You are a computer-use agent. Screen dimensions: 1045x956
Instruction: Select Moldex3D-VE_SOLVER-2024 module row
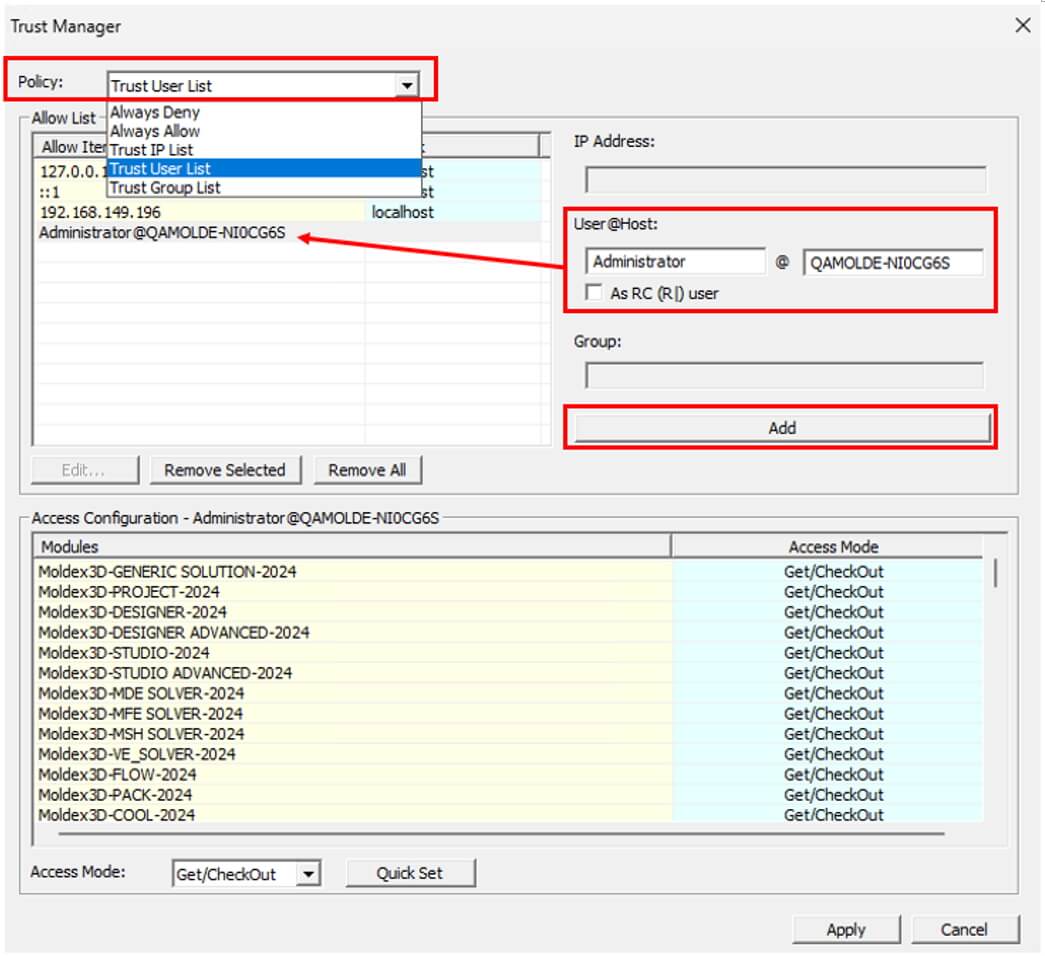click(x=509, y=754)
